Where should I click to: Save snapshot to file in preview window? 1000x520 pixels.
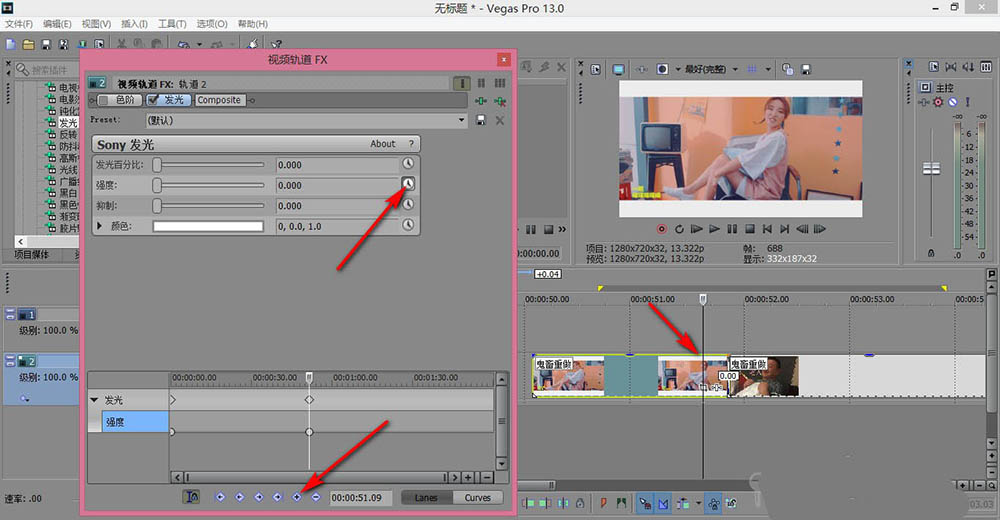[805, 69]
